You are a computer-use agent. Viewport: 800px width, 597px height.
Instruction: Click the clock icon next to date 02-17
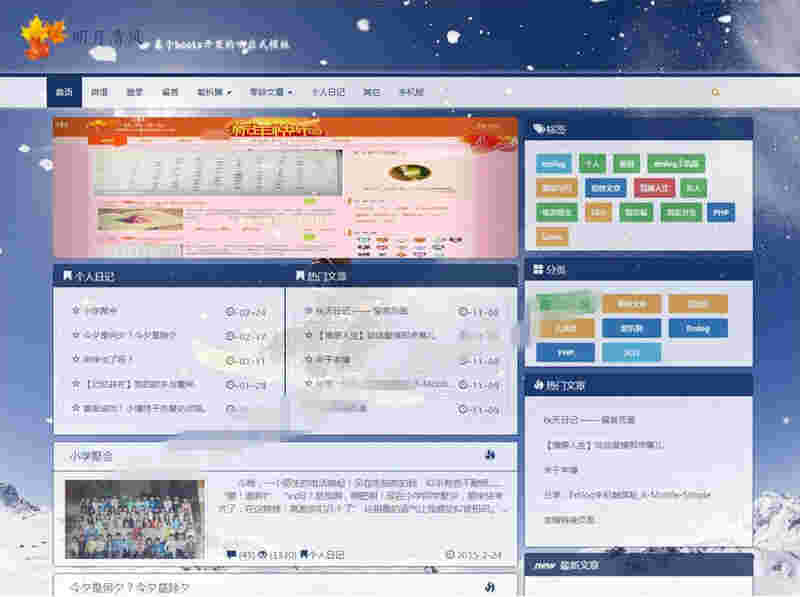coord(231,335)
